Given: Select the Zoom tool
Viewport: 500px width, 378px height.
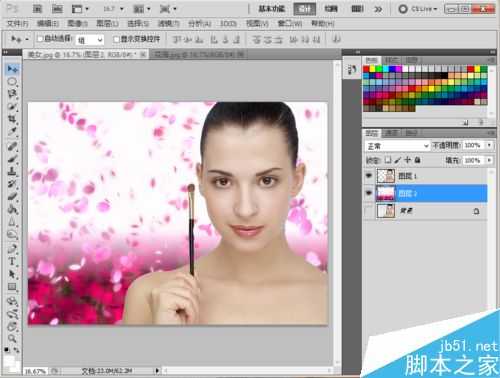Looking at the screenshot, I should click(x=12, y=339).
